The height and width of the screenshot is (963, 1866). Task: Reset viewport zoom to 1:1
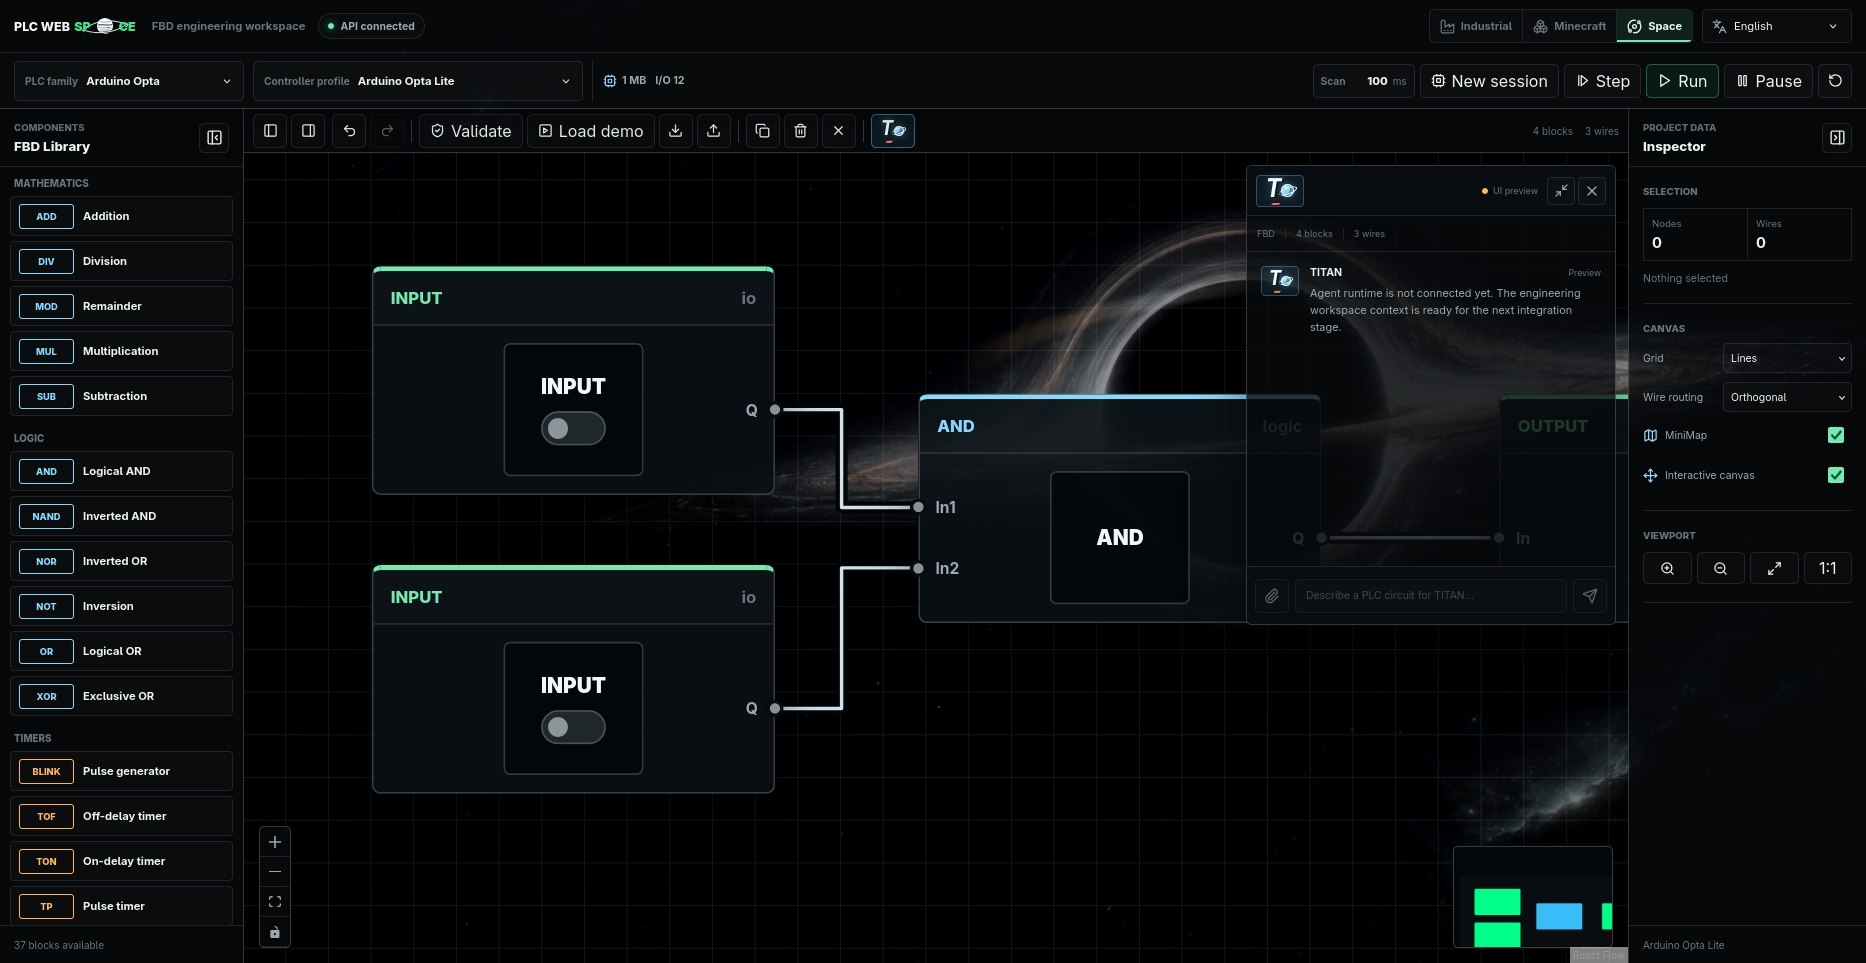point(1828,568)
